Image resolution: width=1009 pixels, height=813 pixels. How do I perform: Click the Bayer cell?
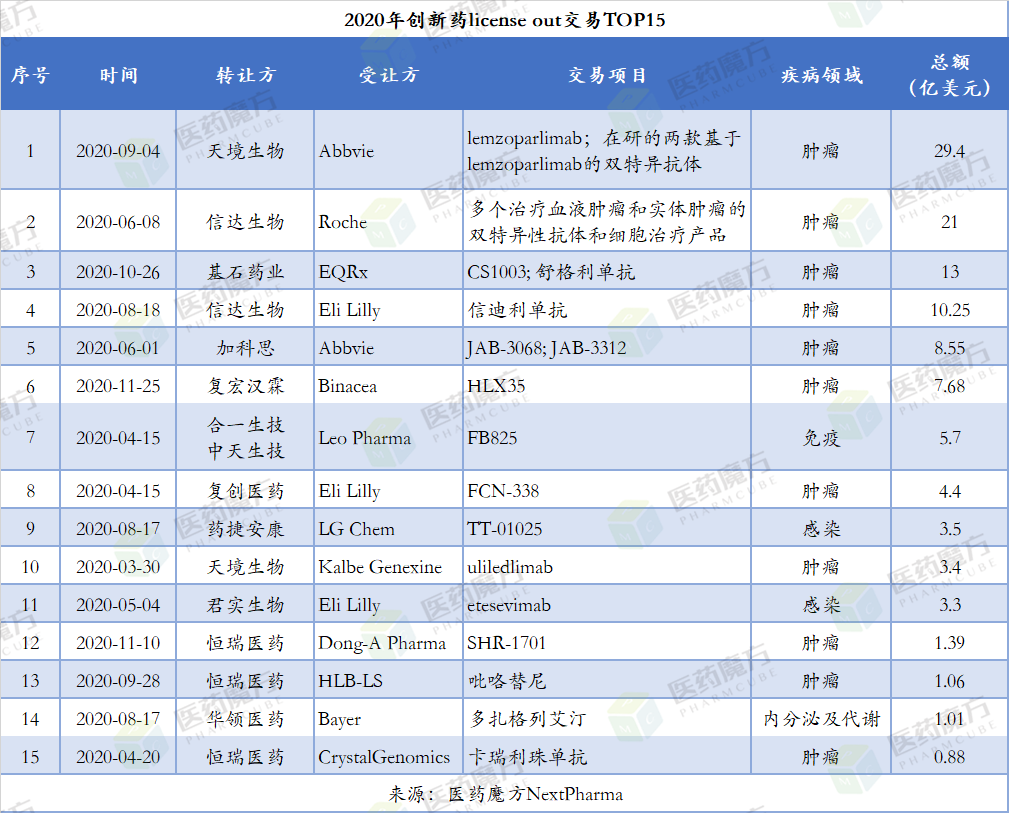point(340,719)
